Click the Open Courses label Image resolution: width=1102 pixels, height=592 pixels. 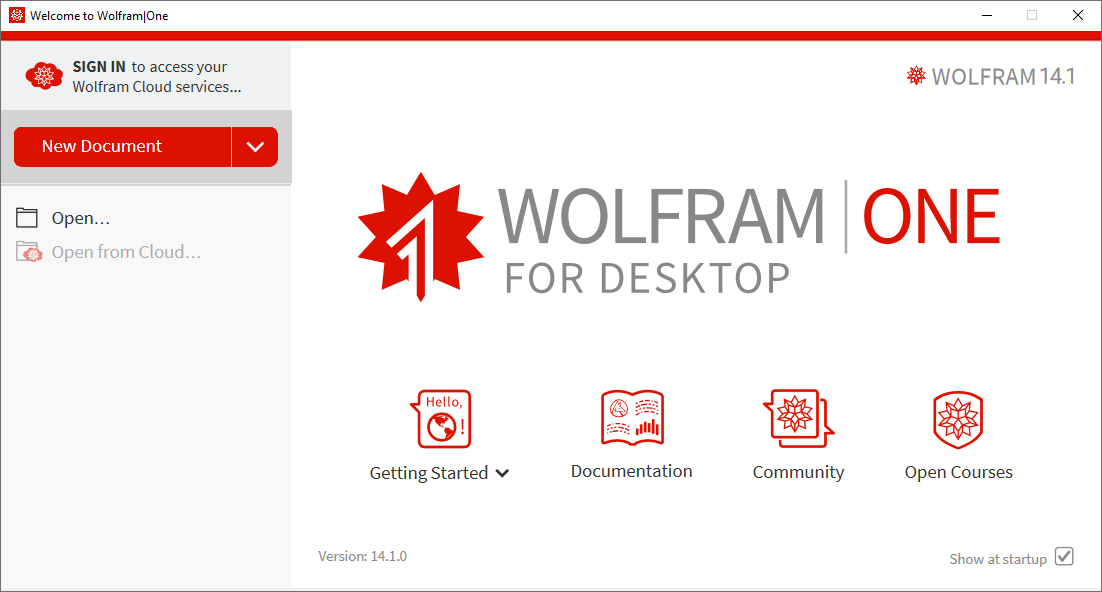(x=959, y=472)
